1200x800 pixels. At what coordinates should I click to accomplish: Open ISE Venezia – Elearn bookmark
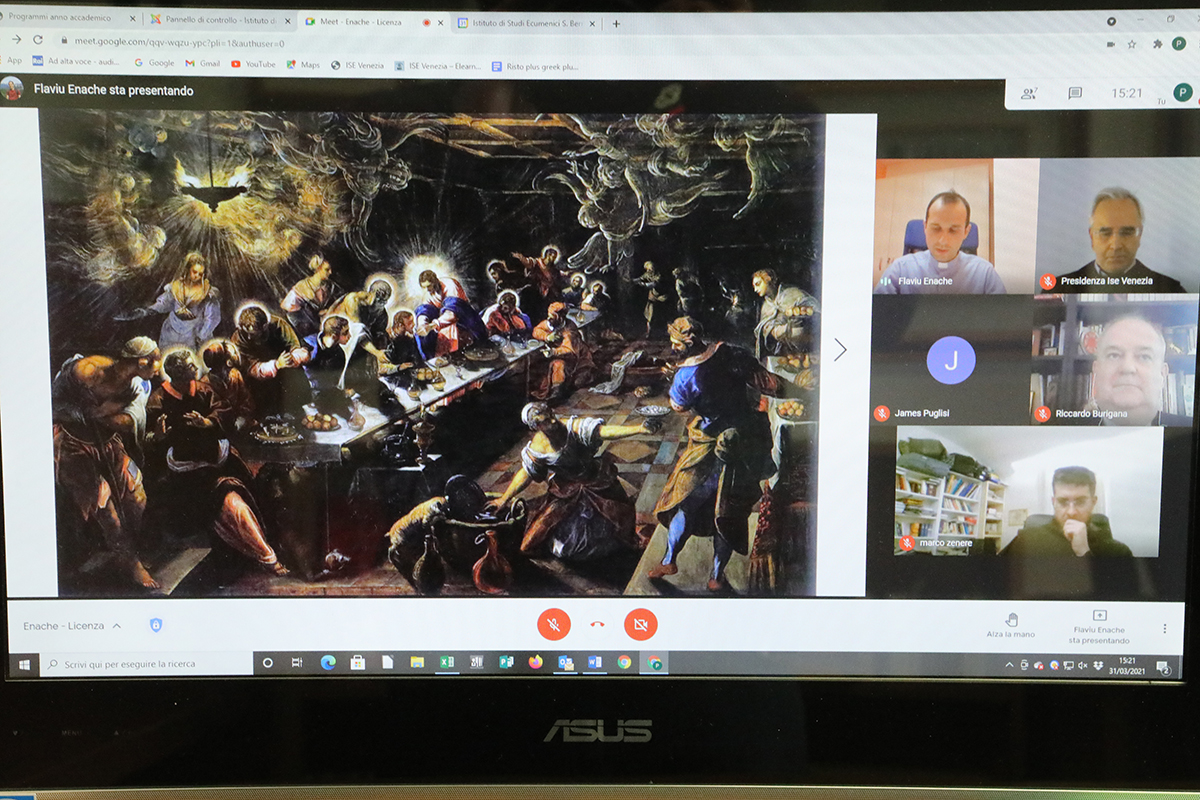[438, 66]
